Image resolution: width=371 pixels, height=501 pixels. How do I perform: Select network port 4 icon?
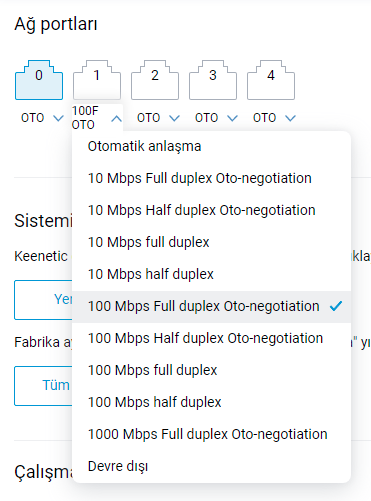[271, 80]
